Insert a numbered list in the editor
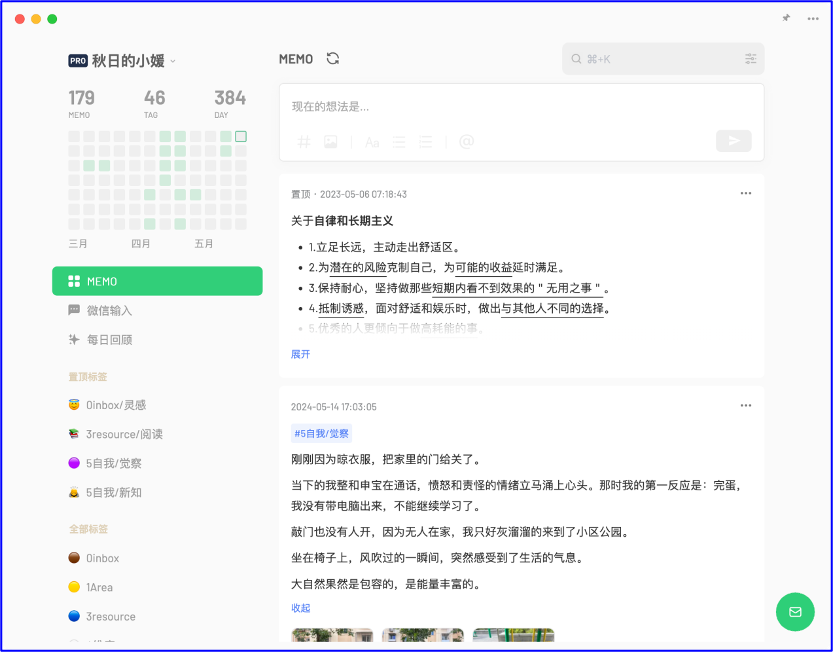Viewport: 834px width, 652px height. point(426,141)
